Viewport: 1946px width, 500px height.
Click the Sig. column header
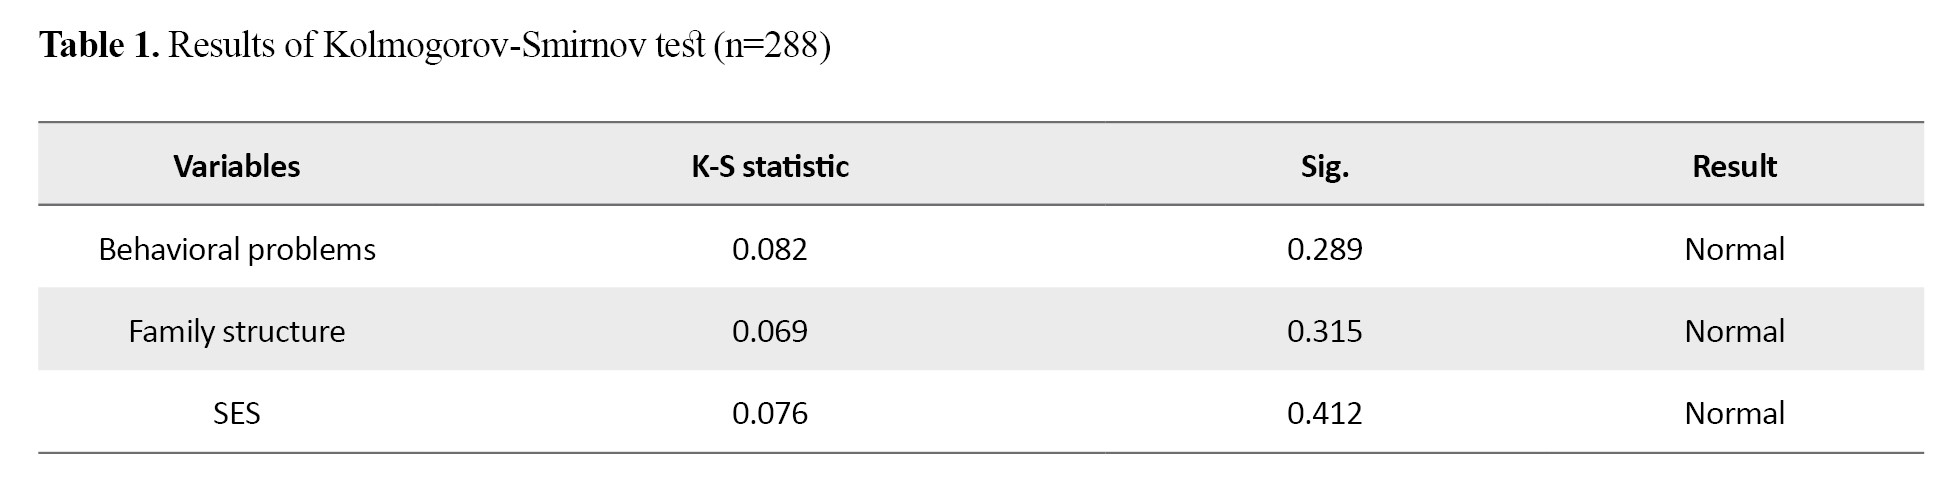click(x=1325, y=167)
